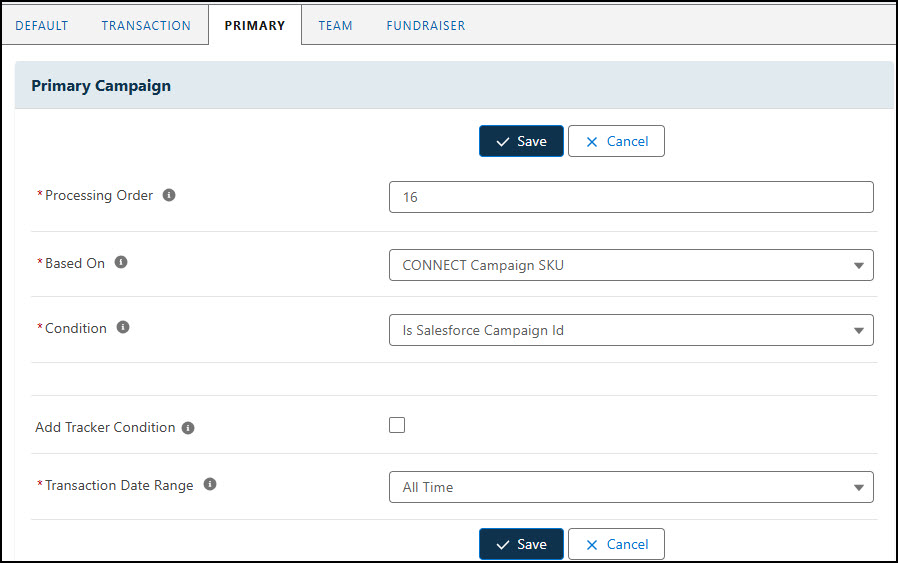
Task: Click the Processing Order label
Action: tap(99, 195)
